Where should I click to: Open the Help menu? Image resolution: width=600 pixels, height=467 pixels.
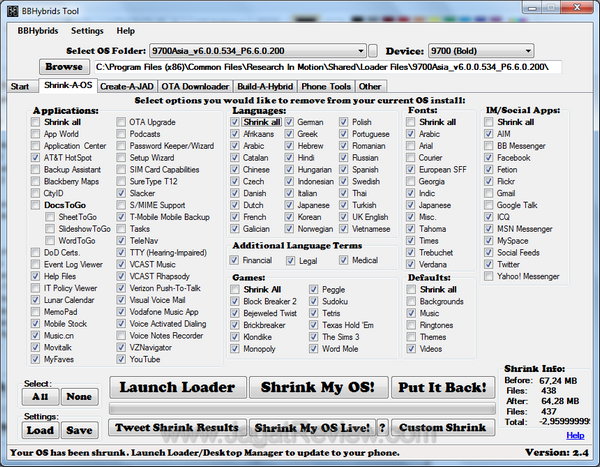[x=126, y=31]
